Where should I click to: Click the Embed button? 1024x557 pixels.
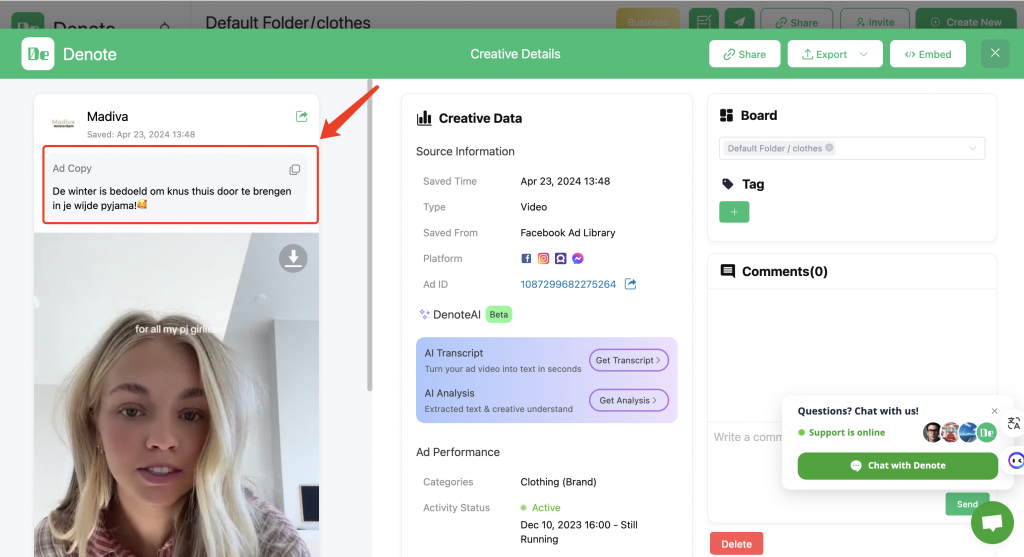(x=927, y=54)
